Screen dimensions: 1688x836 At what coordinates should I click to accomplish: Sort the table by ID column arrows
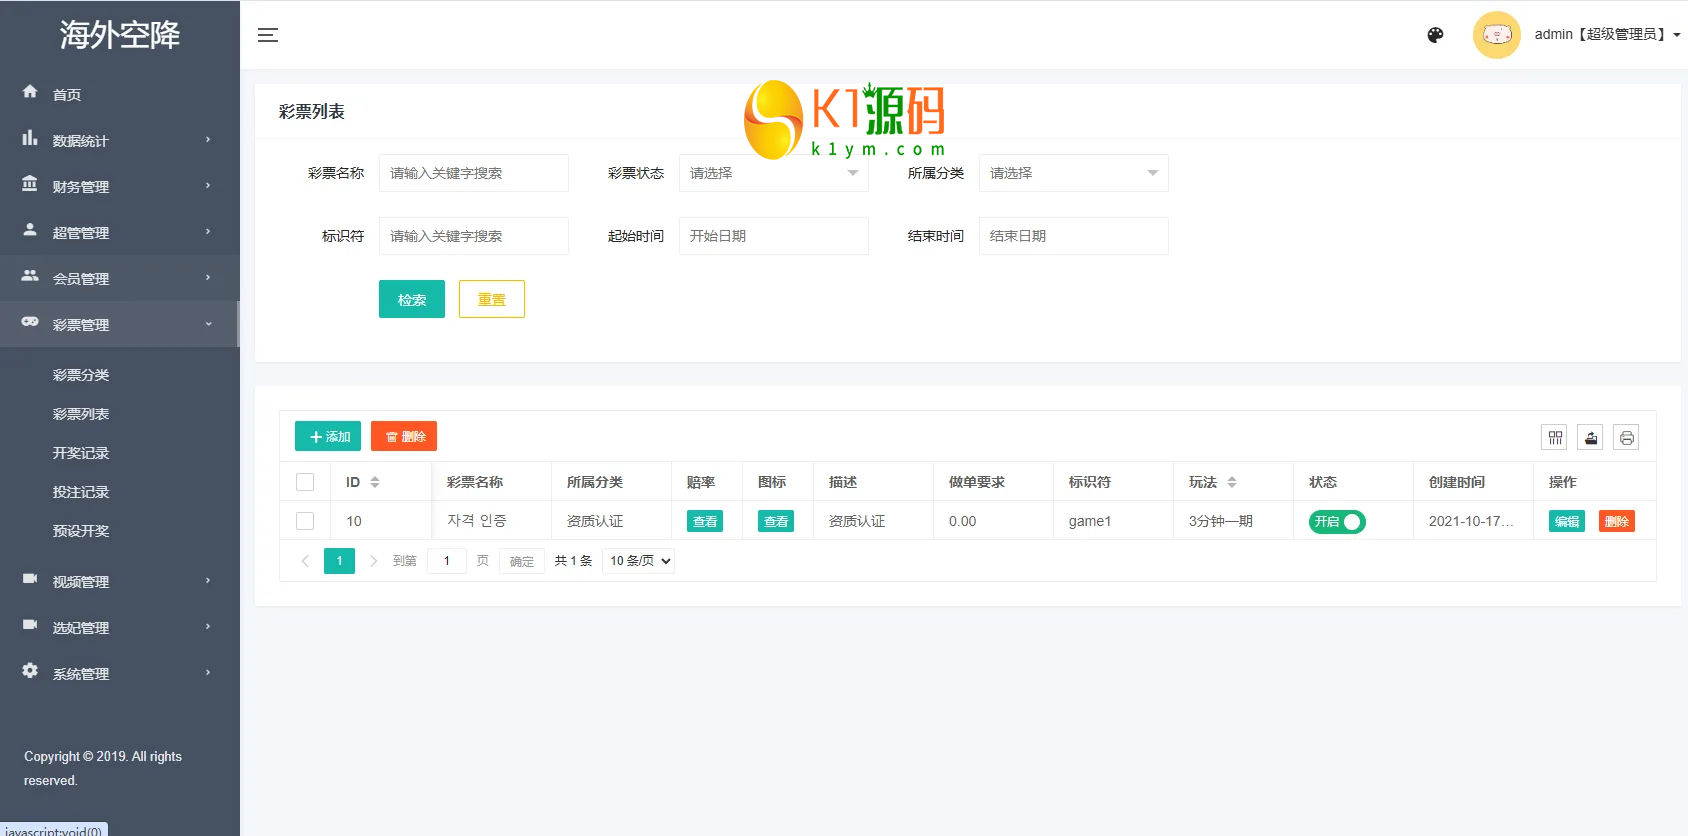pyautogui.click(x=375, y=482)
